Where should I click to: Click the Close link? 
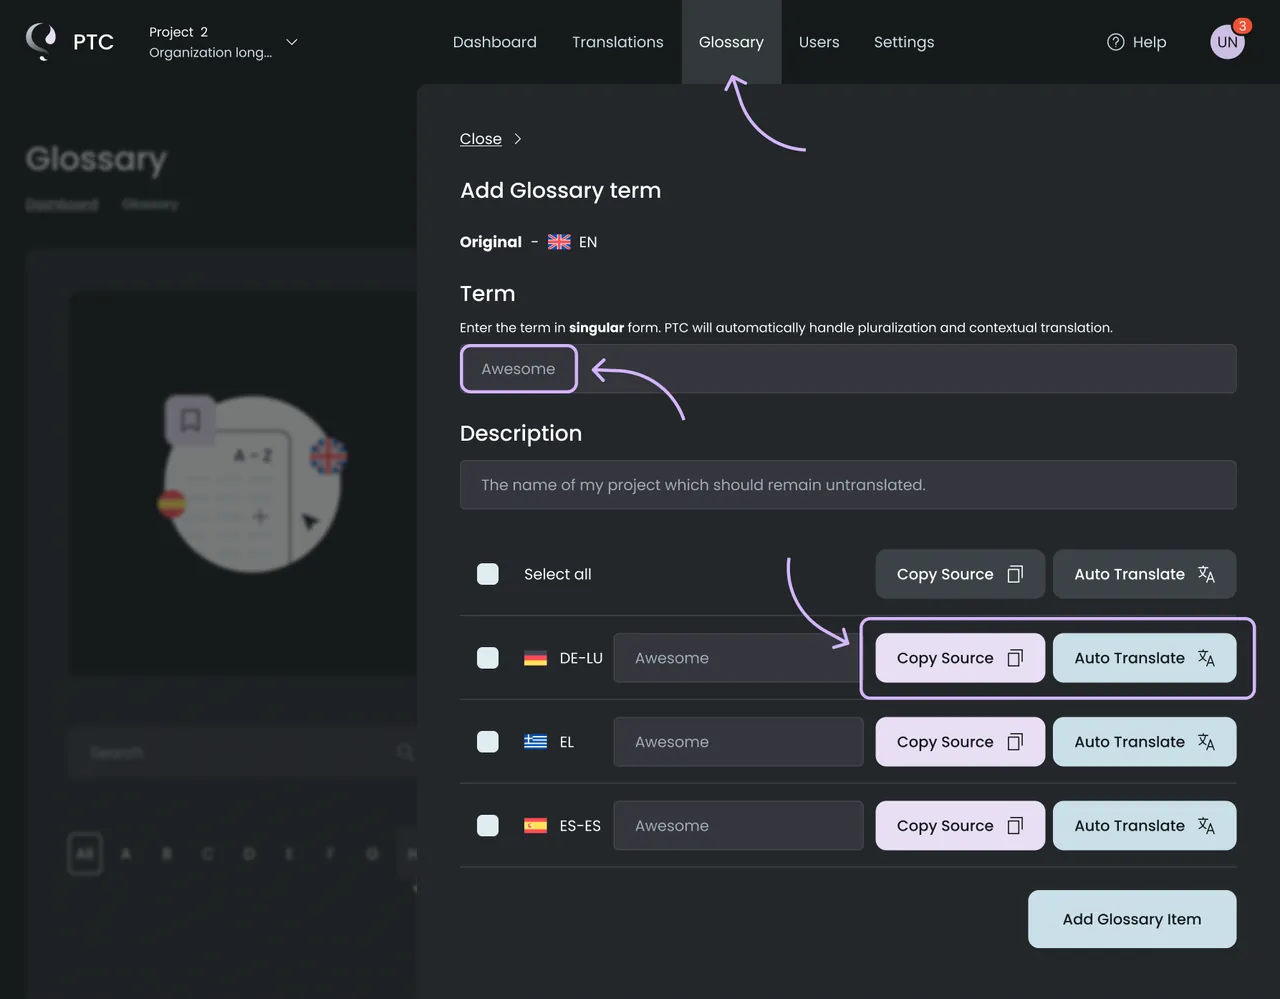point(481,139)
